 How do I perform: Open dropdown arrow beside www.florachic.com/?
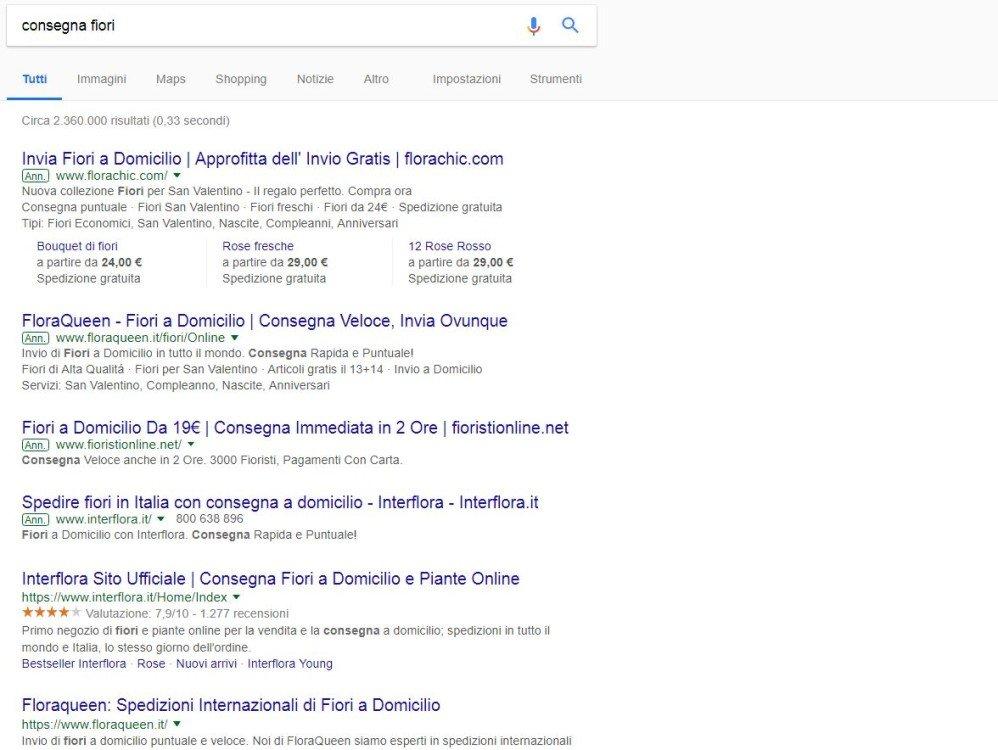click(x=177, y=176)
